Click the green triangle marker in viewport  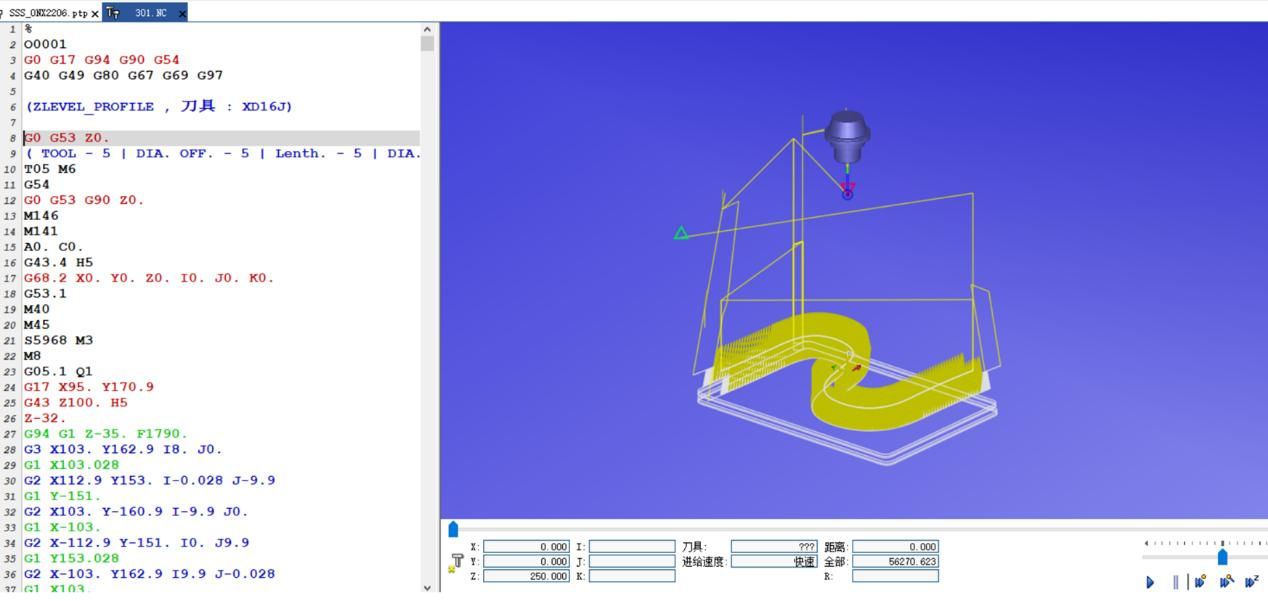tap(681, 234)
